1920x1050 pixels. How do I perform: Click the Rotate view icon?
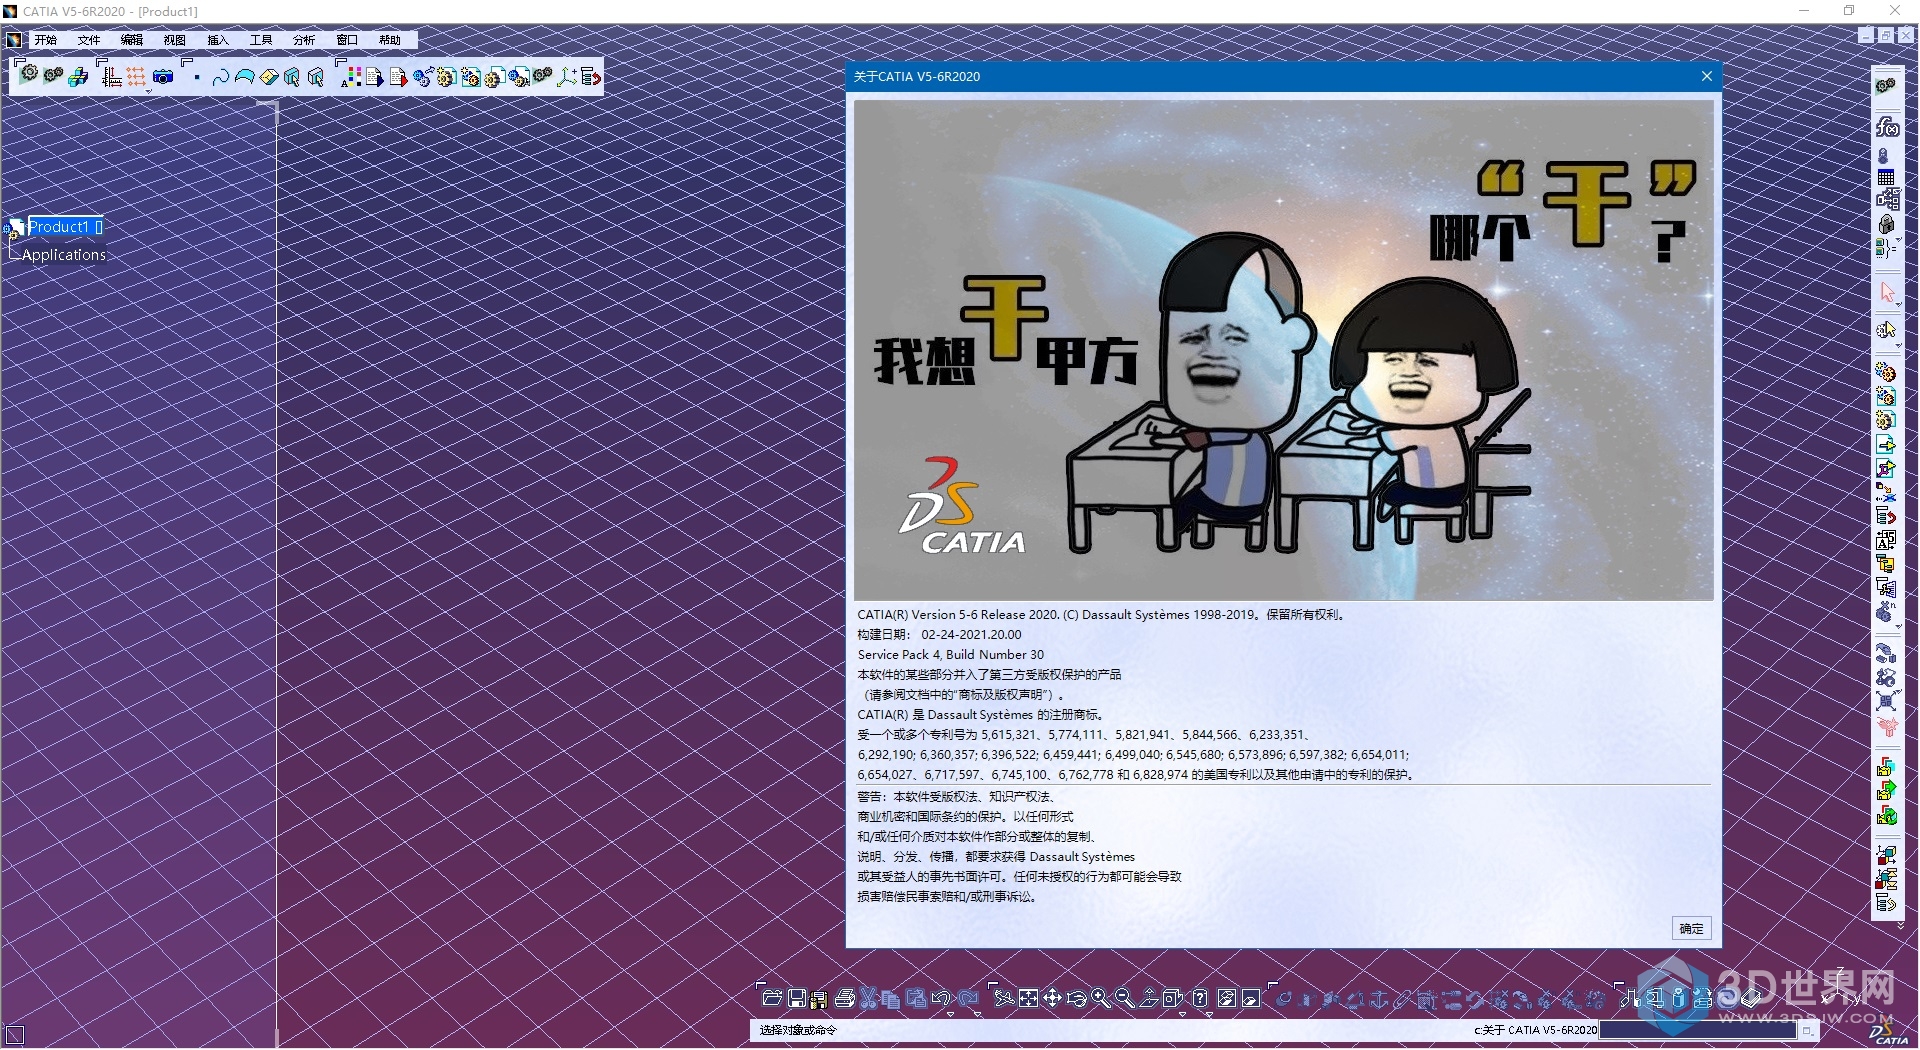tap(1076, 998)
